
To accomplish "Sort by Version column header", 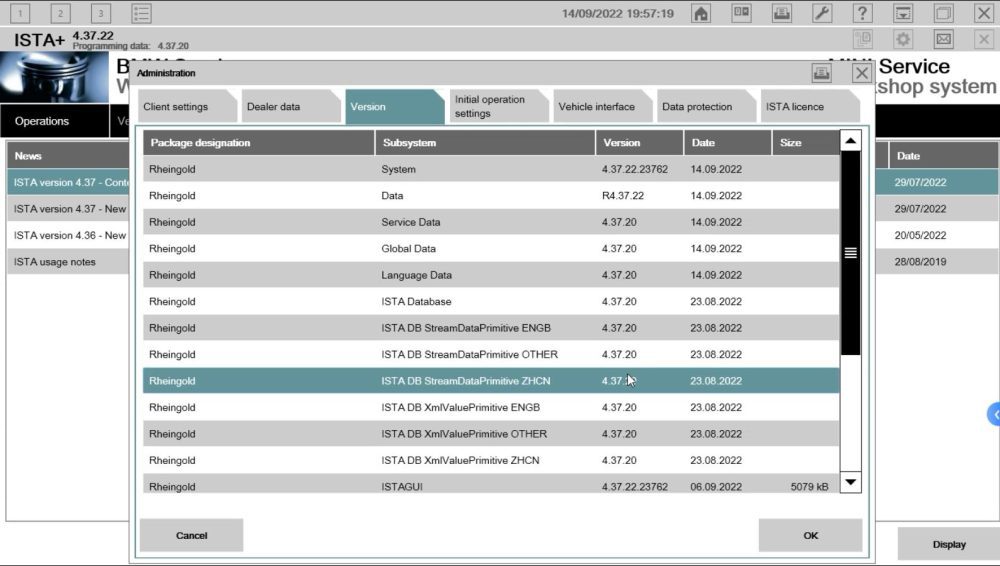I will pyautogui.click(x=640, y=143).
